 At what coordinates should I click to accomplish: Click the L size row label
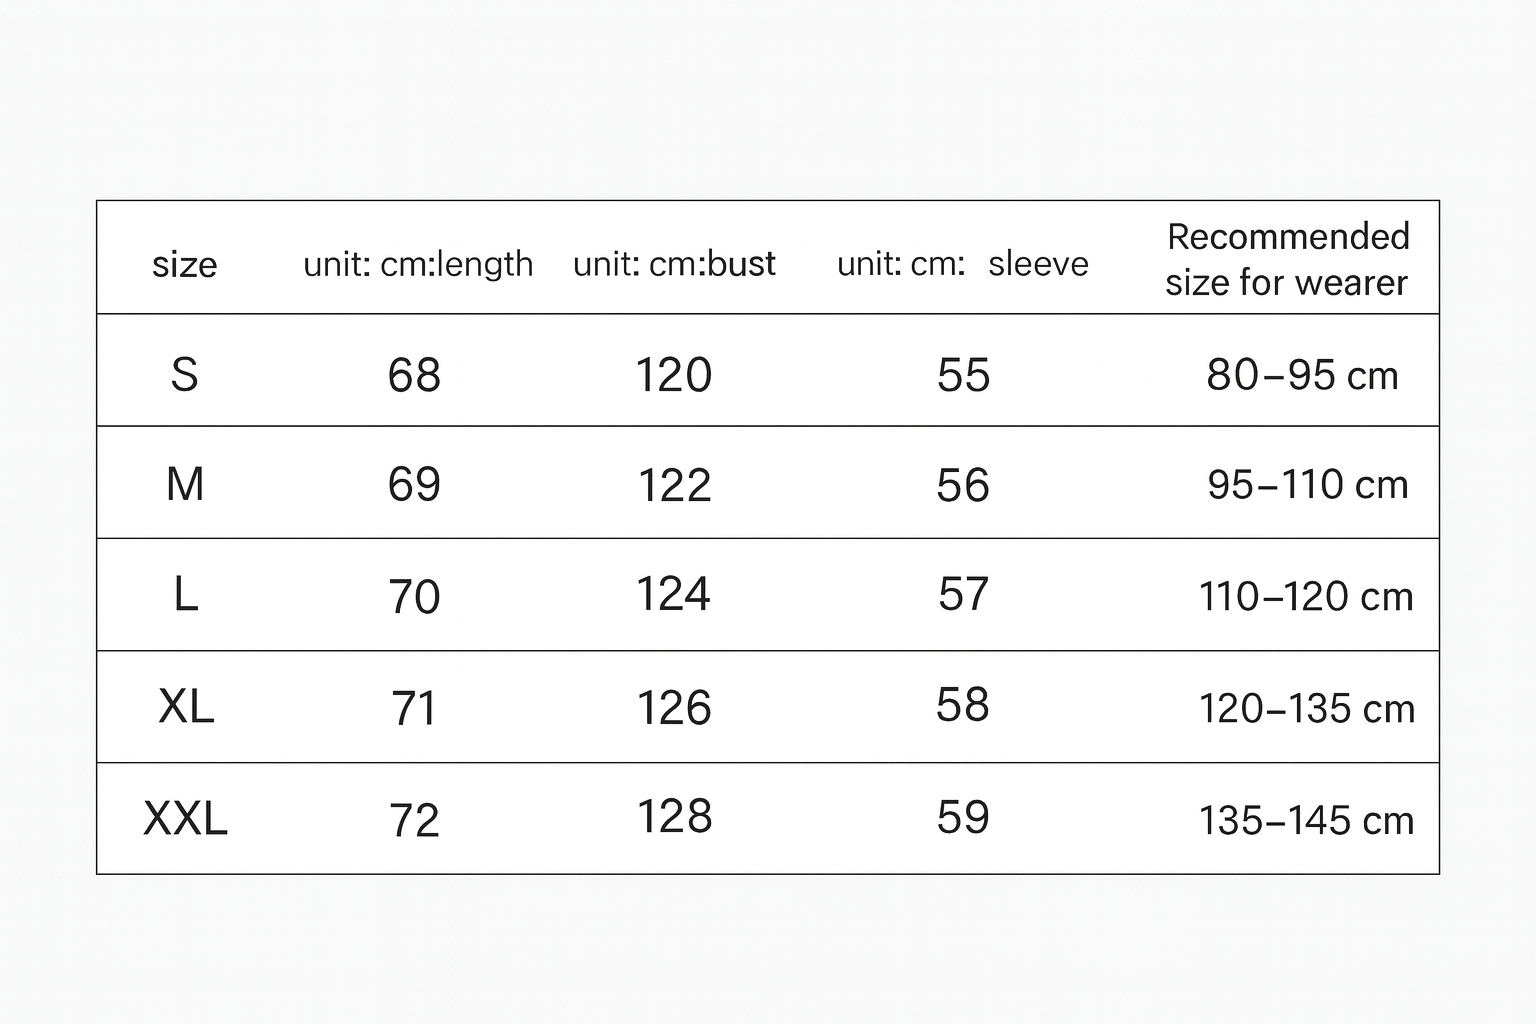point(185,596)
